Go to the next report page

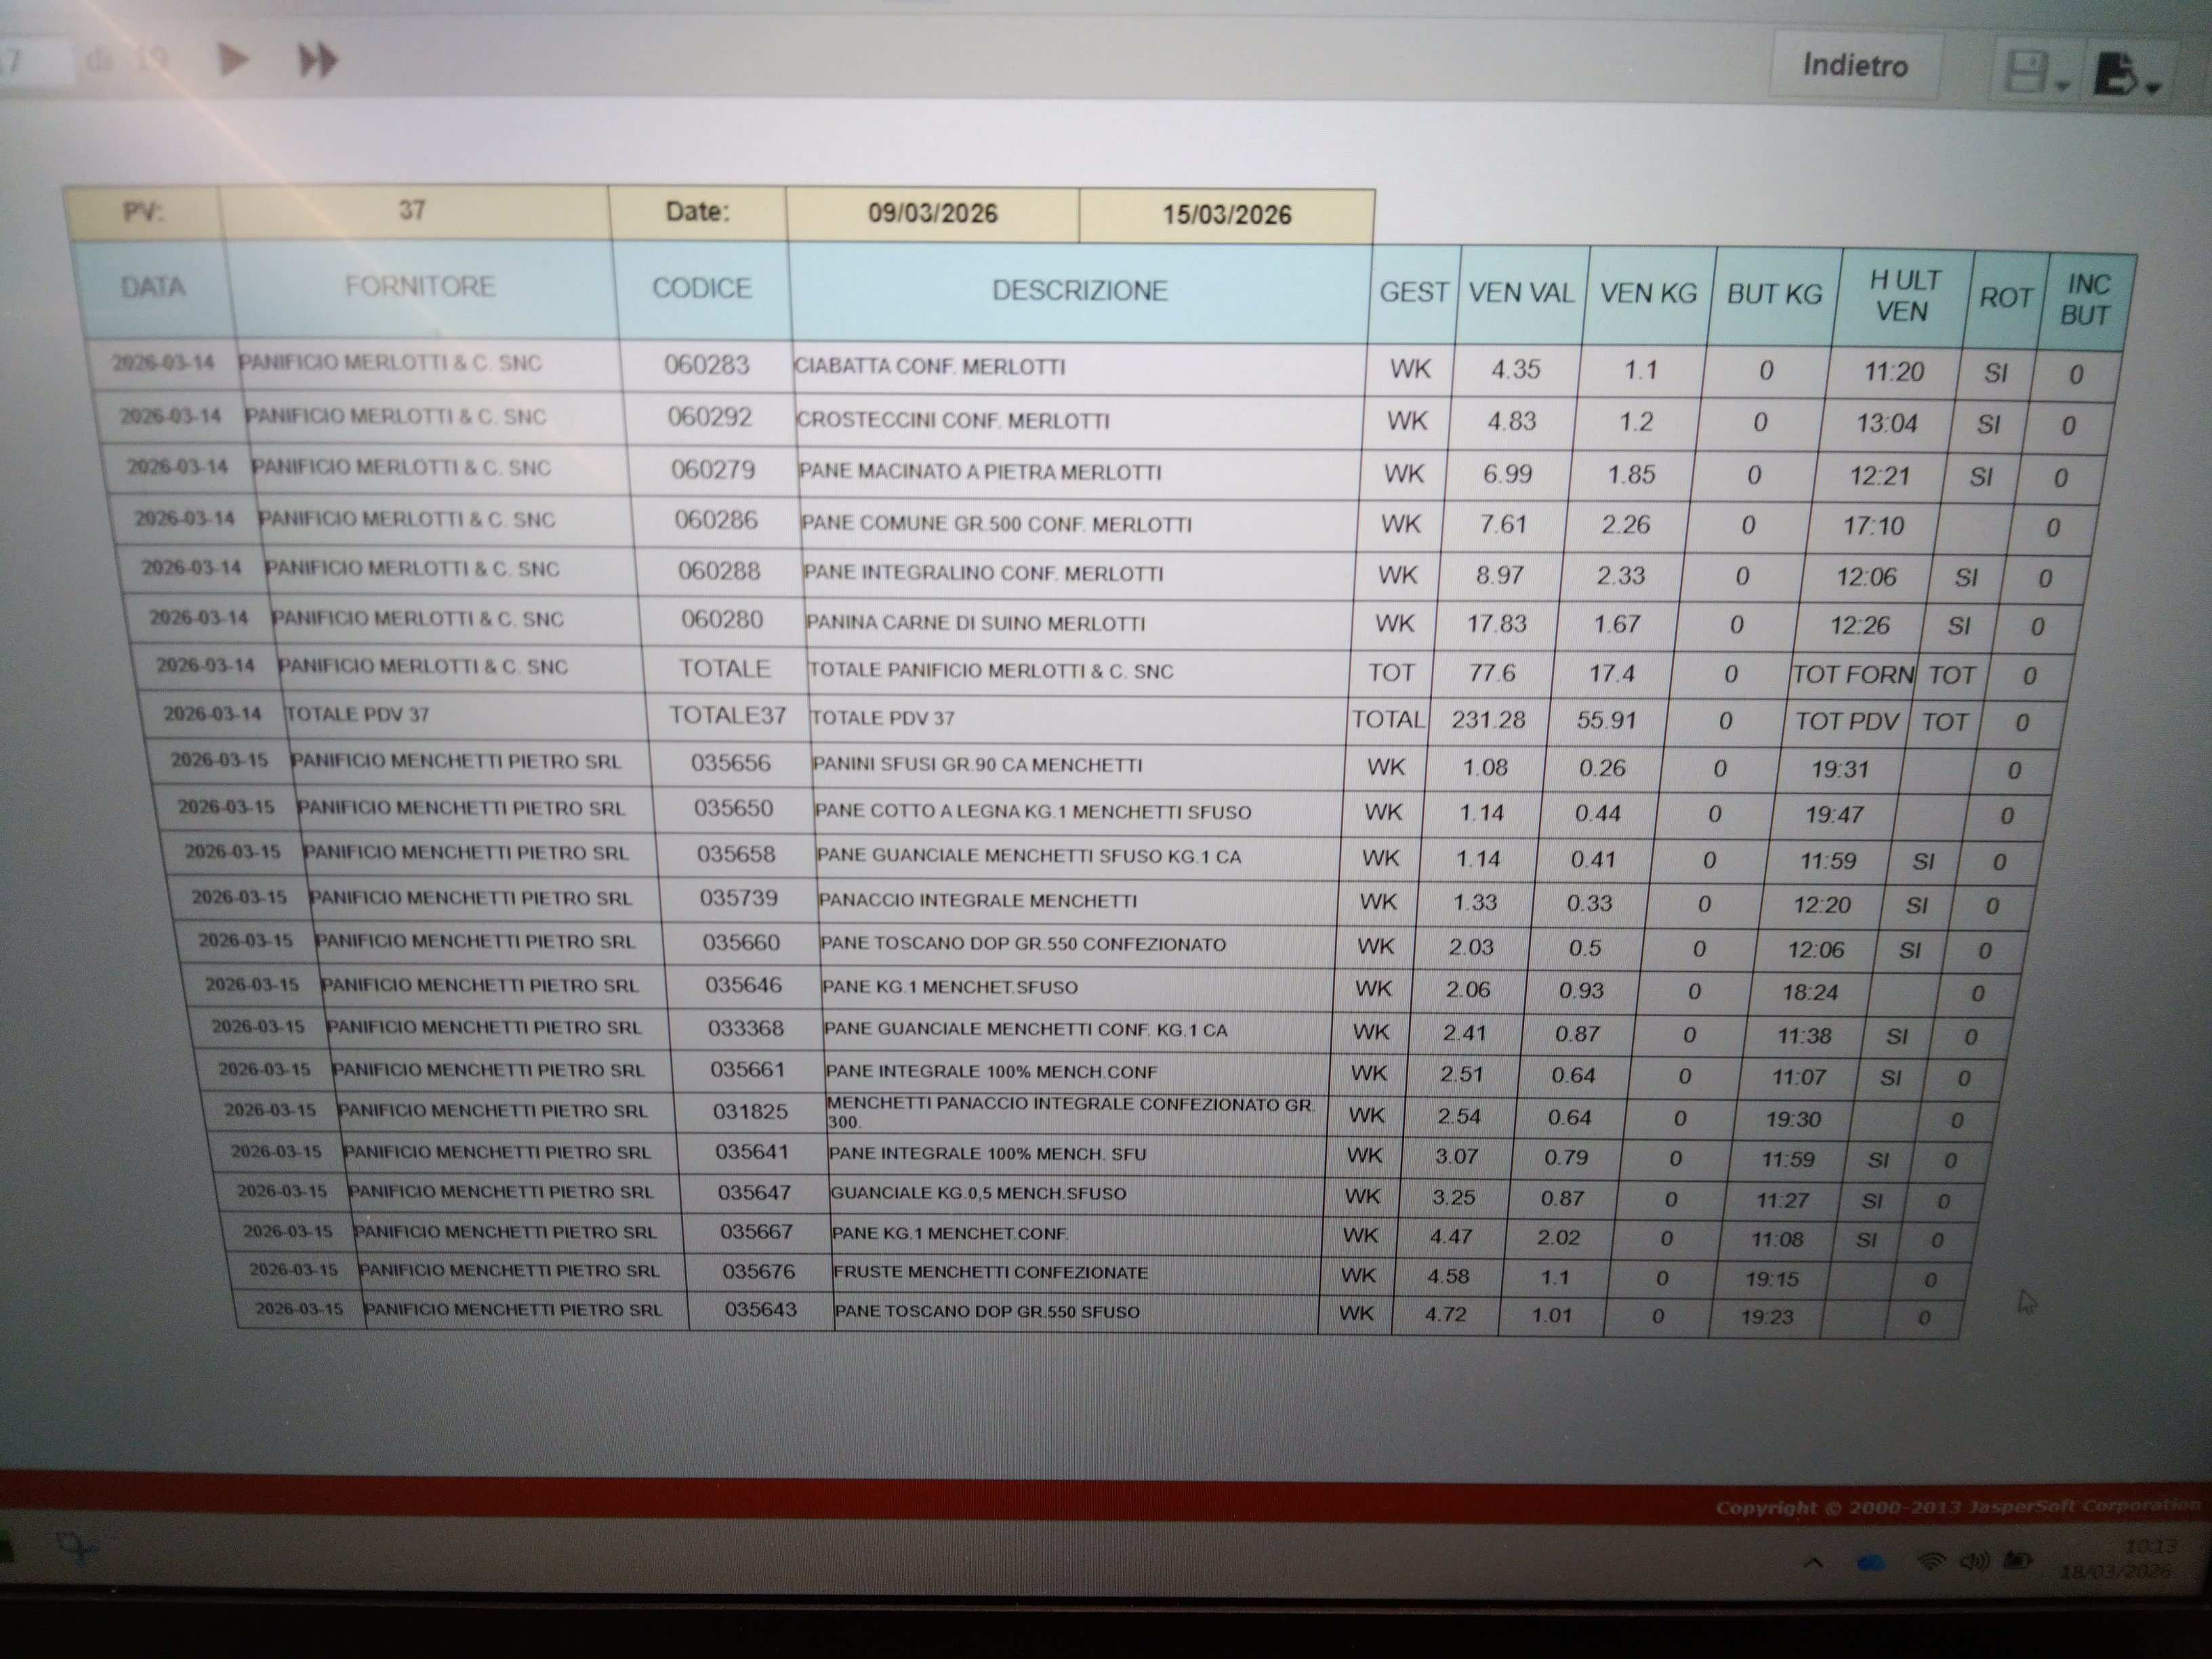[232, 60]
